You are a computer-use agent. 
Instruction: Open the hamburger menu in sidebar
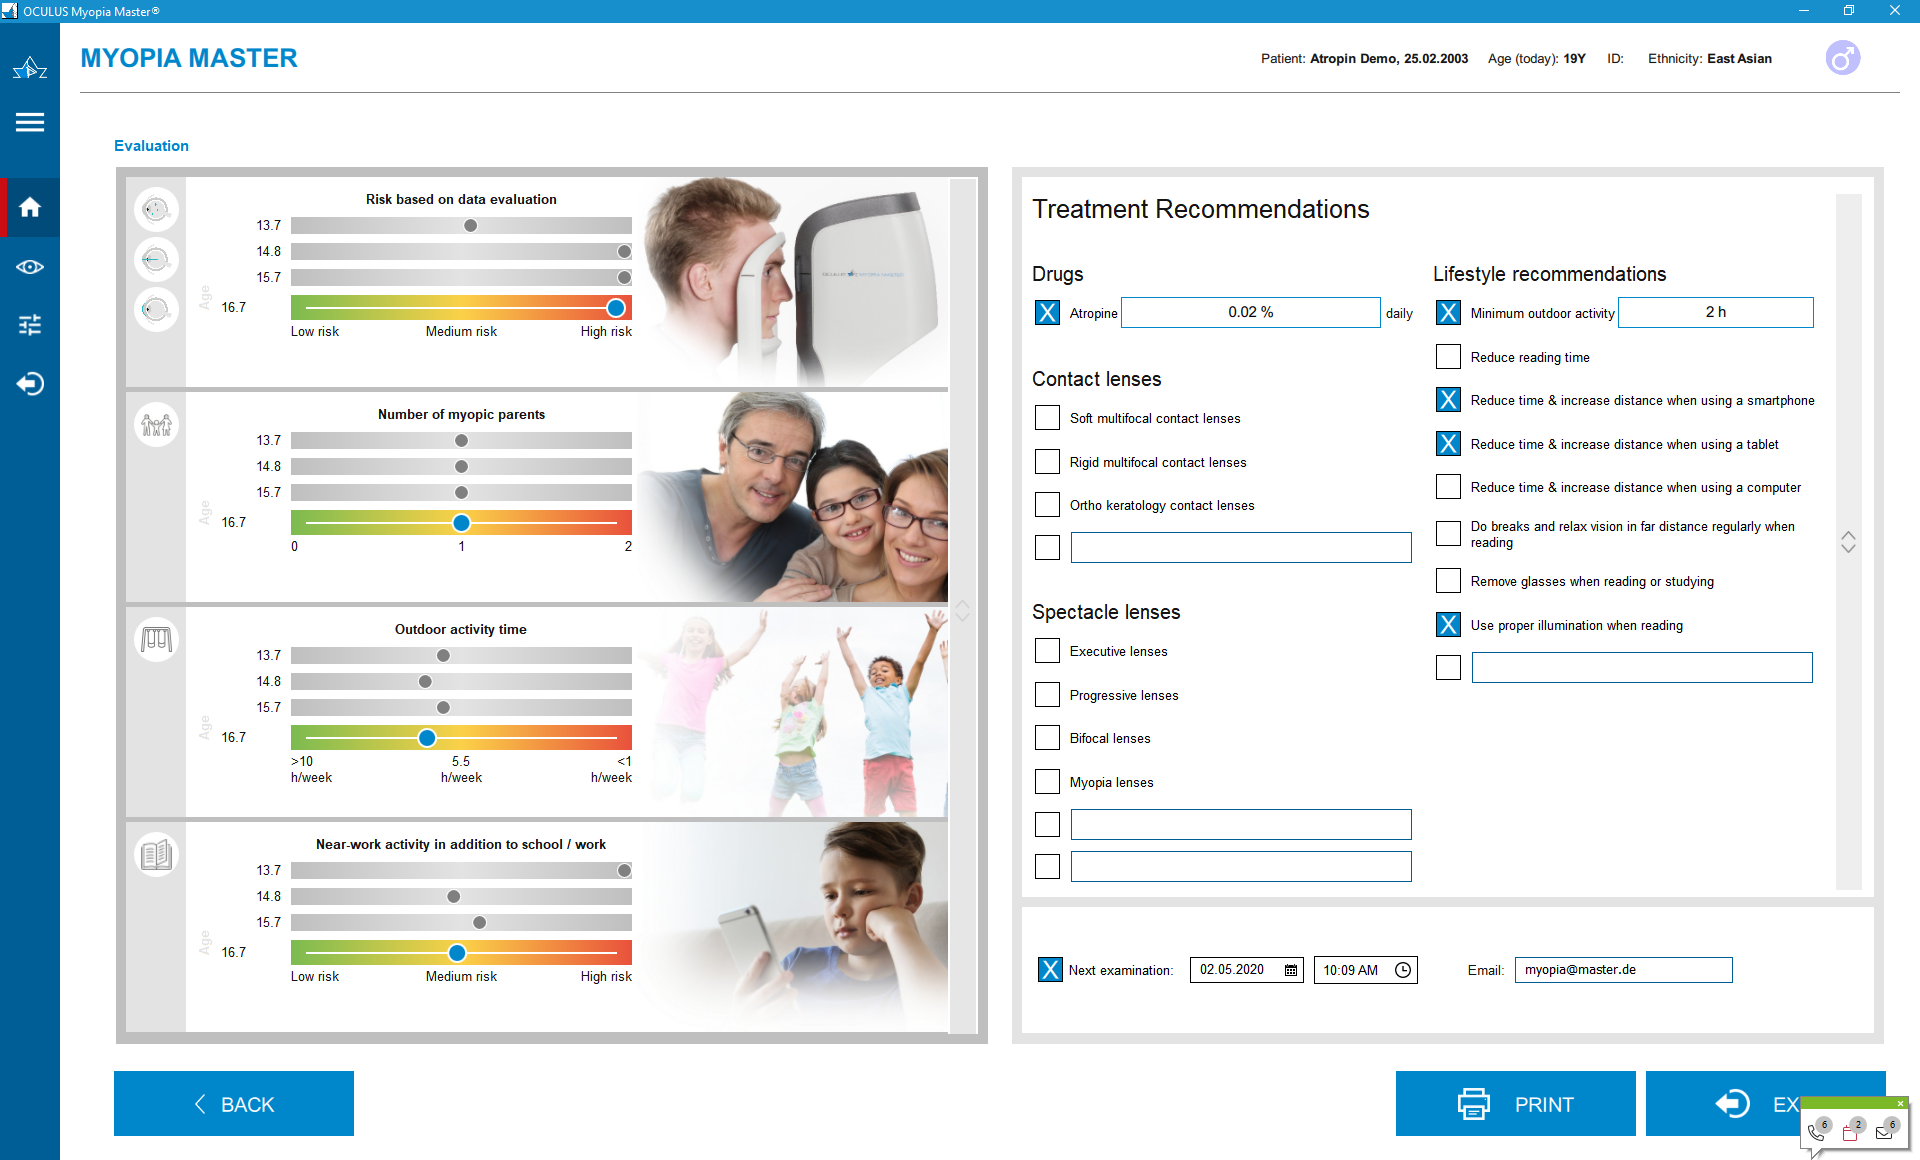click(x=30, y=123)
